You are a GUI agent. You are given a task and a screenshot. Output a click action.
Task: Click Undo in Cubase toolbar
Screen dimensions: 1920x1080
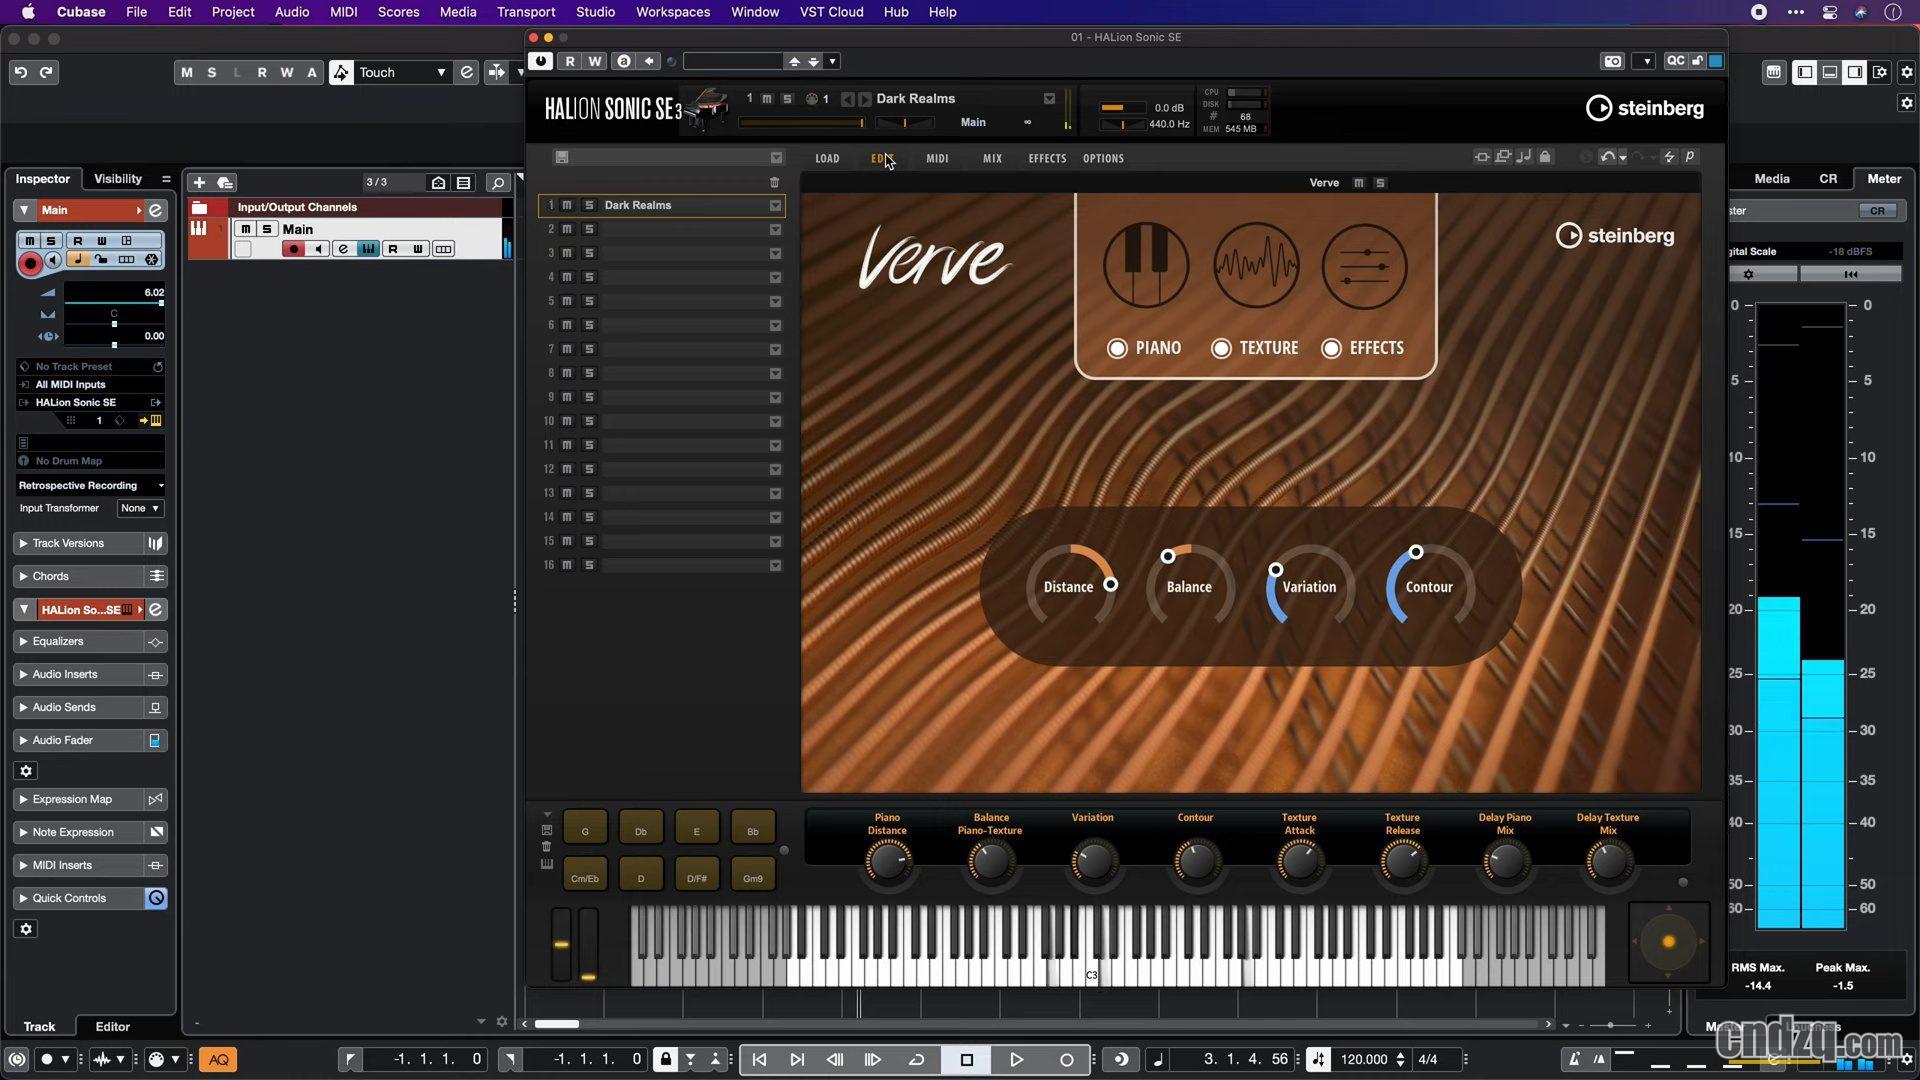point(20,72)
